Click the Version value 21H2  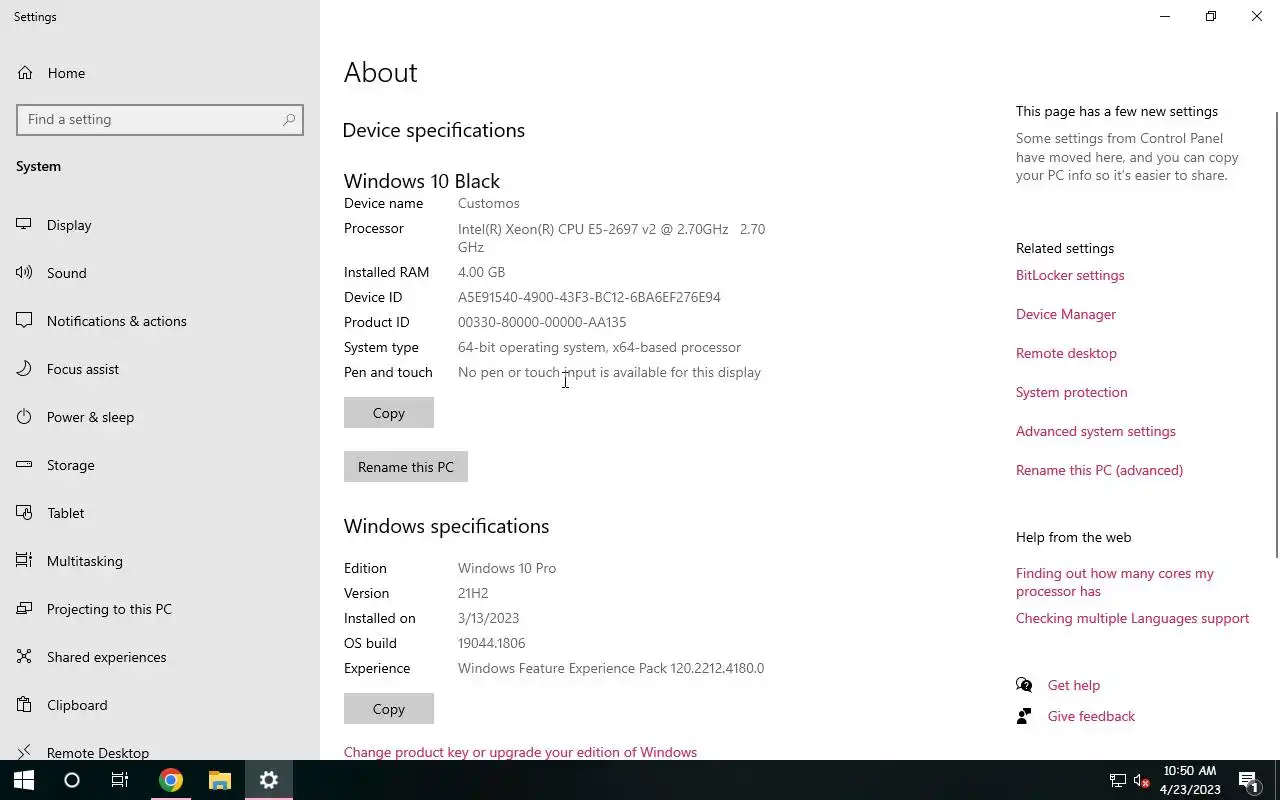click(473, 593)
